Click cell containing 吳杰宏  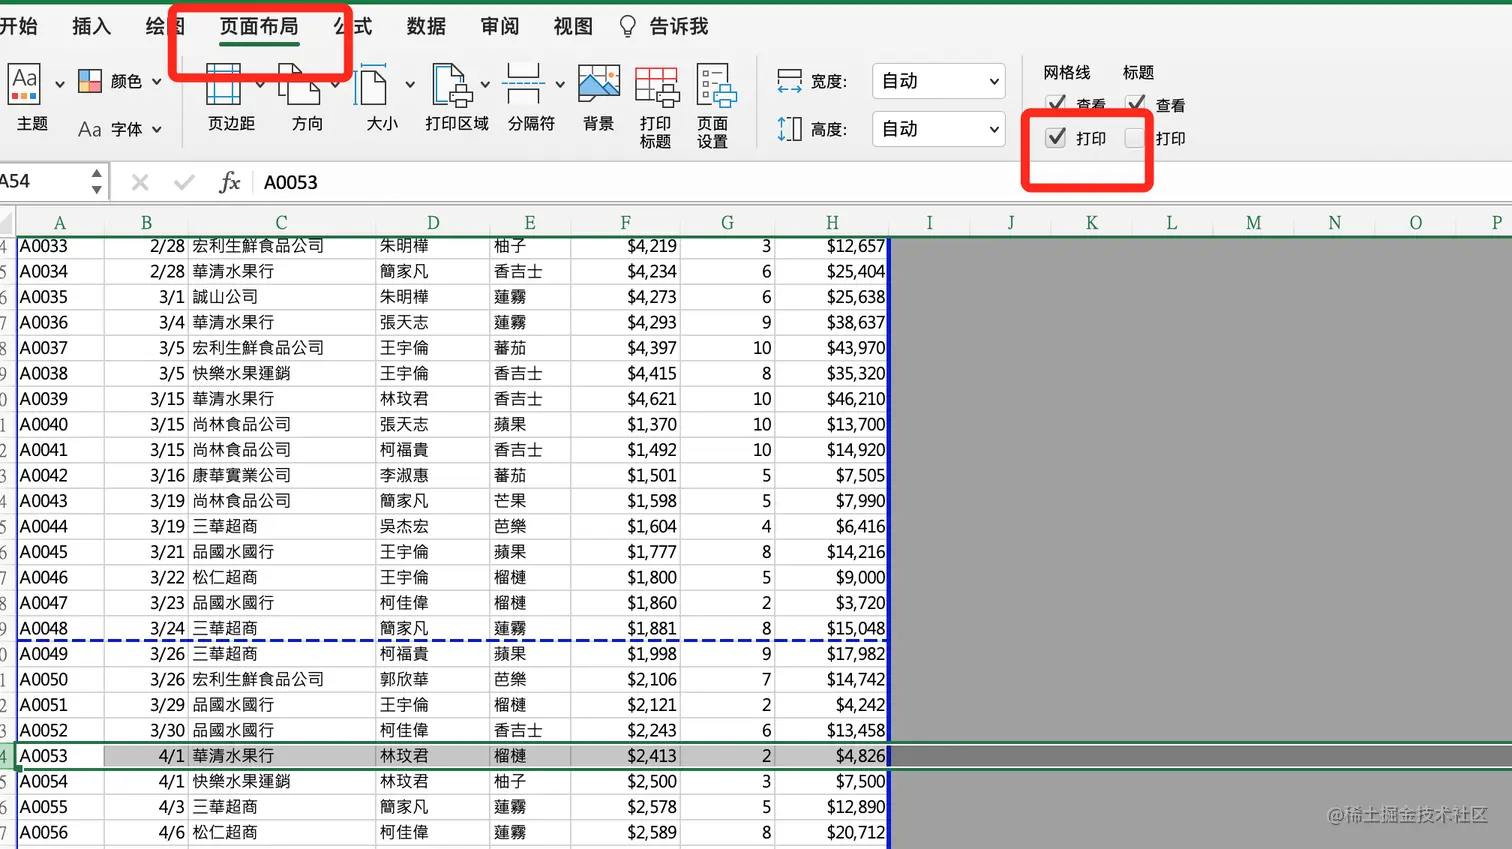[x=432, y=526]
